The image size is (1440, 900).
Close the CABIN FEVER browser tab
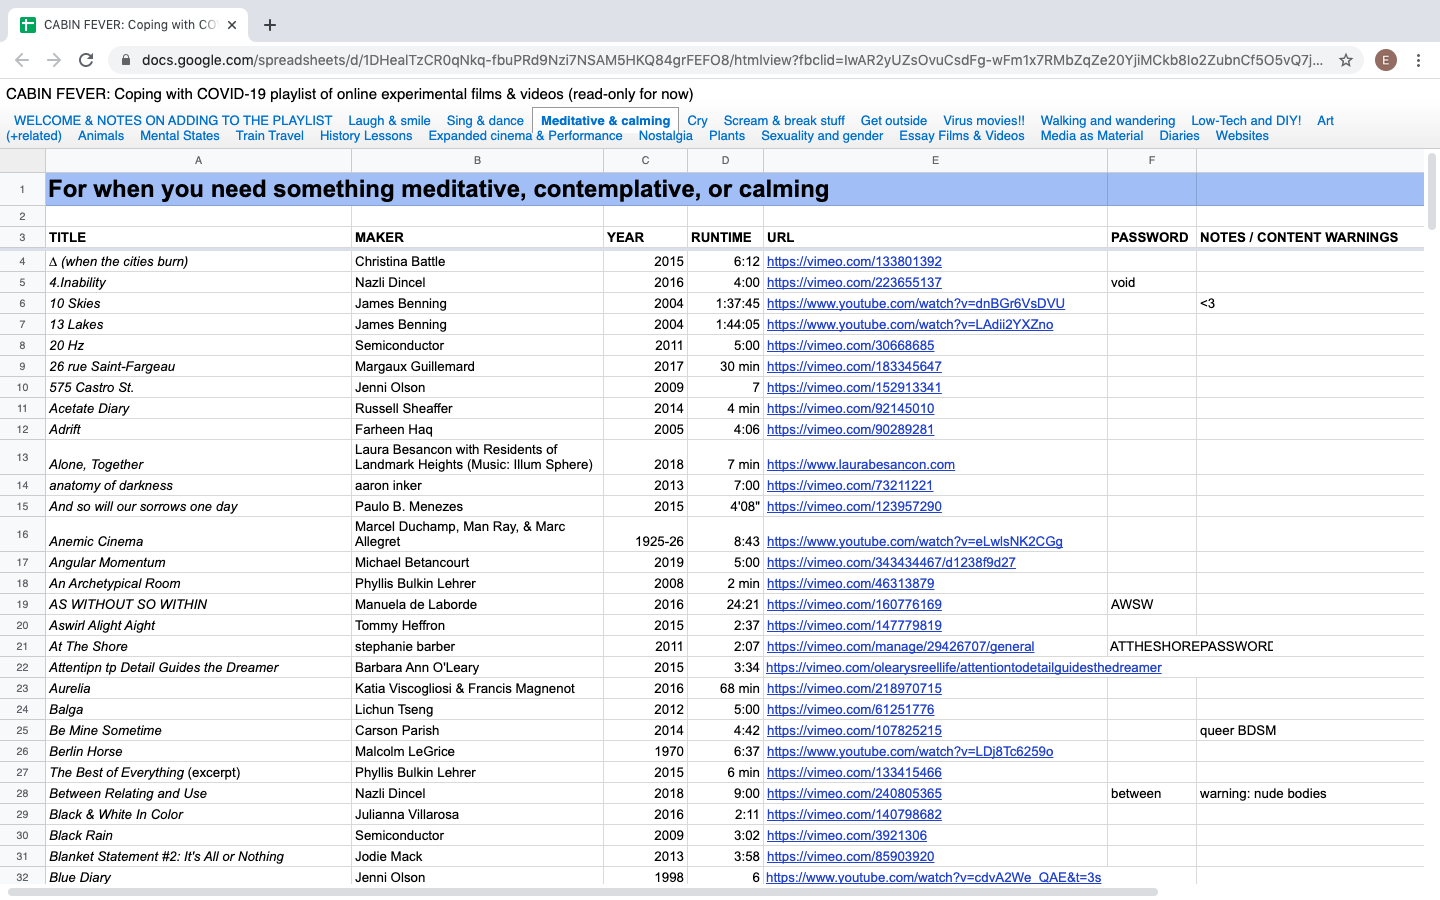coord(232,25)
